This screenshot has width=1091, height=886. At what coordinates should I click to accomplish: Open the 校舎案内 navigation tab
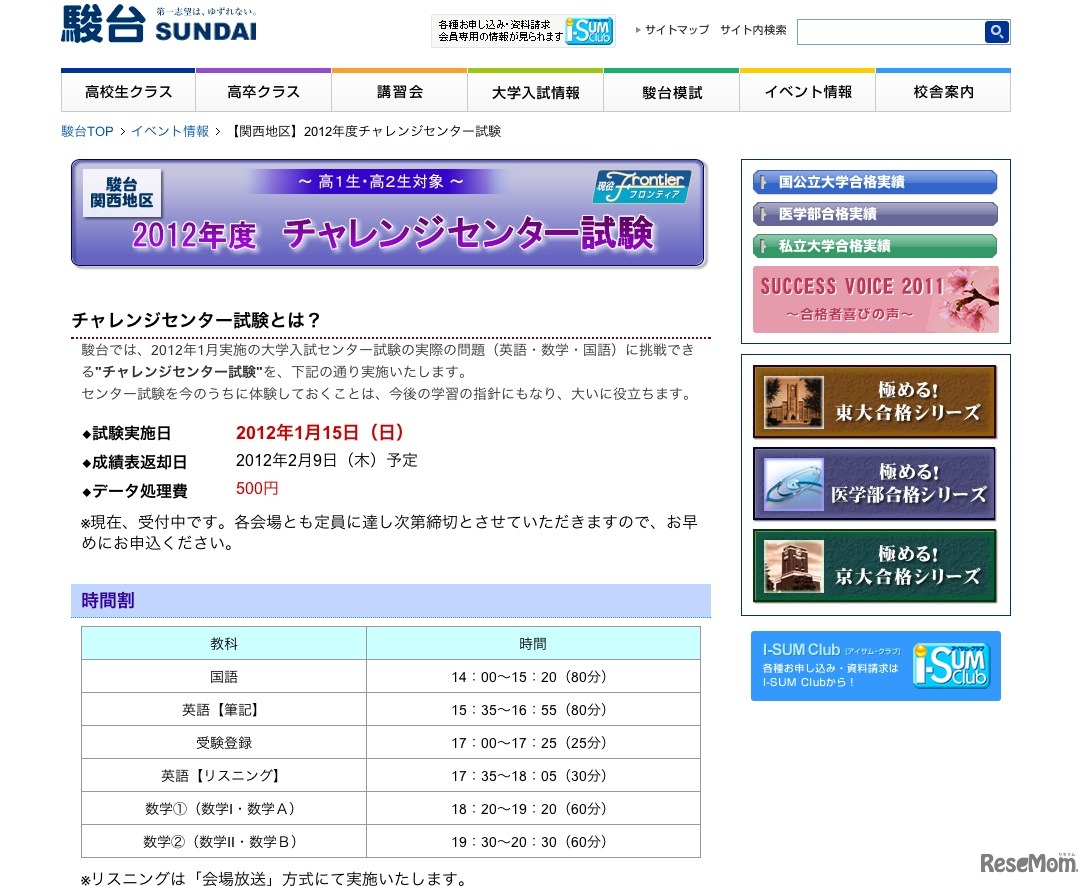tap(942, 92)
